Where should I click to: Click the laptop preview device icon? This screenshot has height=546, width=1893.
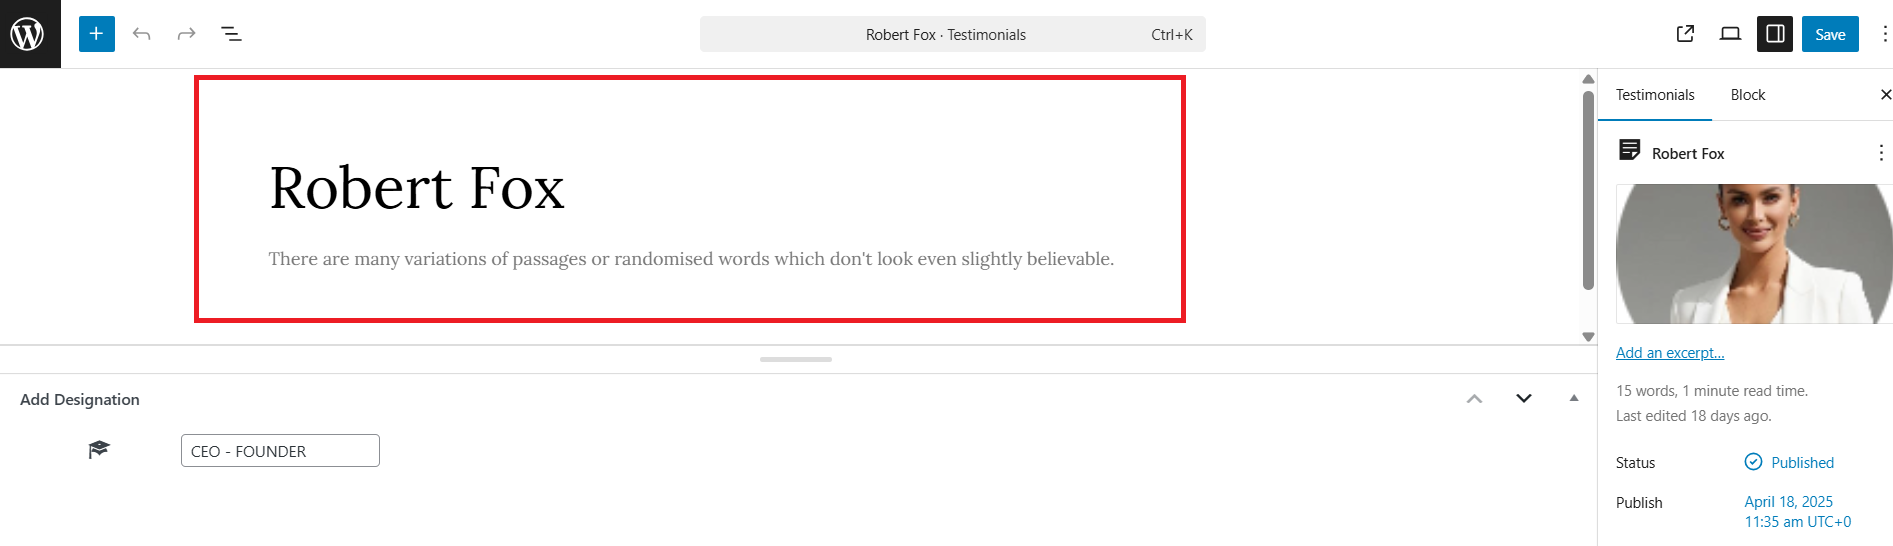1730,34
